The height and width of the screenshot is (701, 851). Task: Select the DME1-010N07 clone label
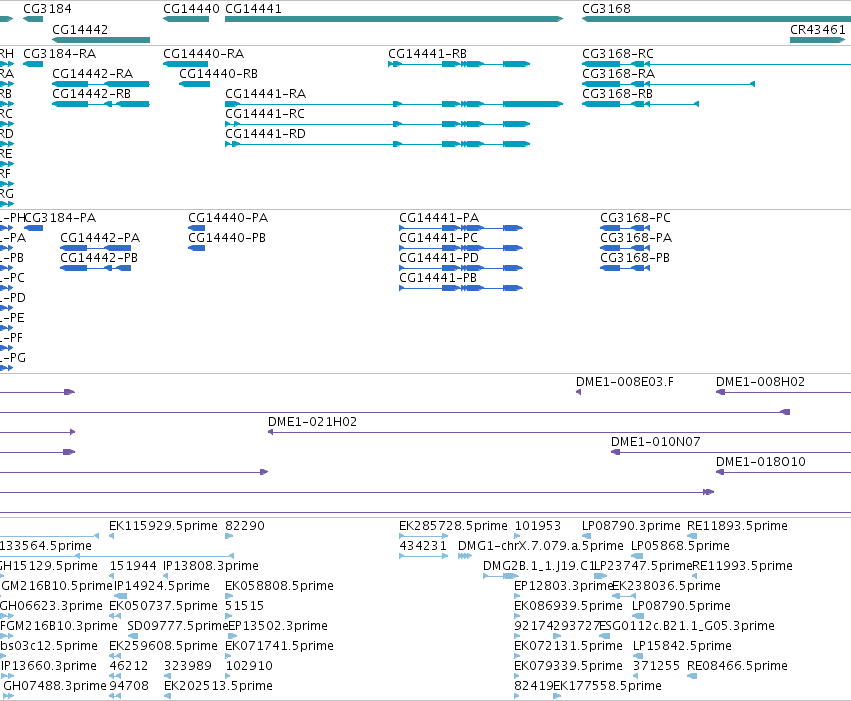pyautogui.click(x=656, y=442)
